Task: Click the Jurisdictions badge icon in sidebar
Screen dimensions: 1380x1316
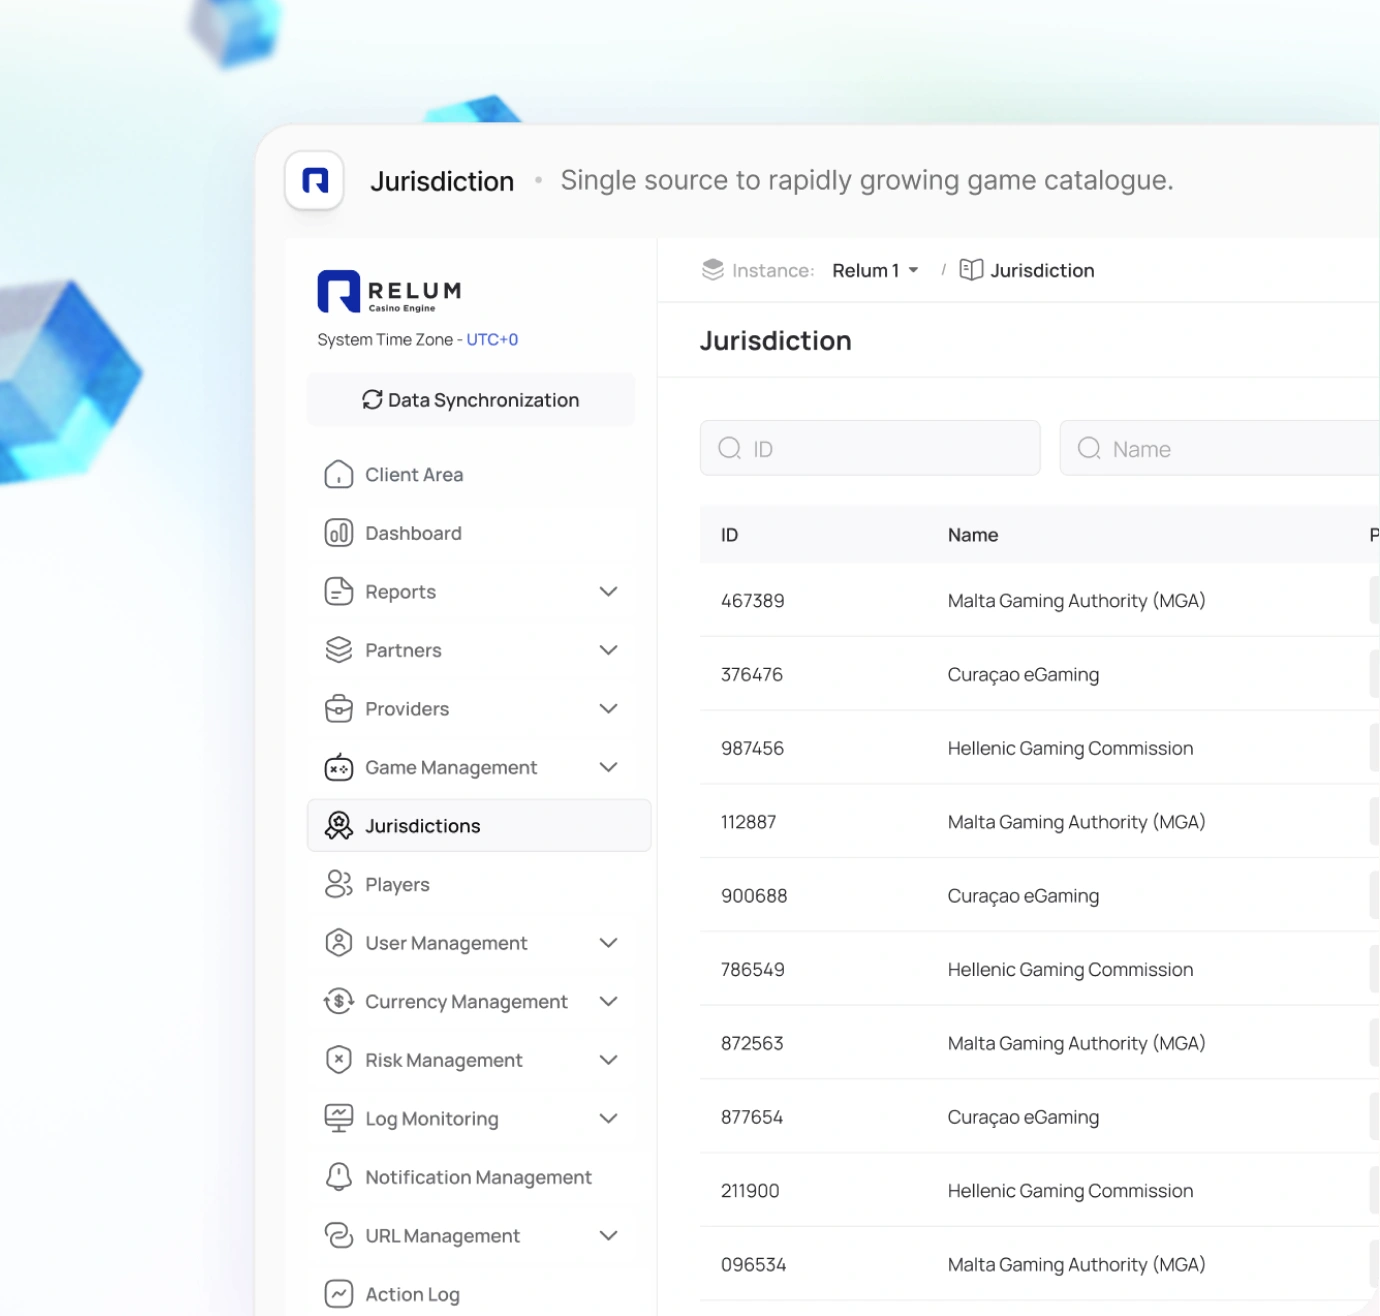Action: click(x=339, y=825)
